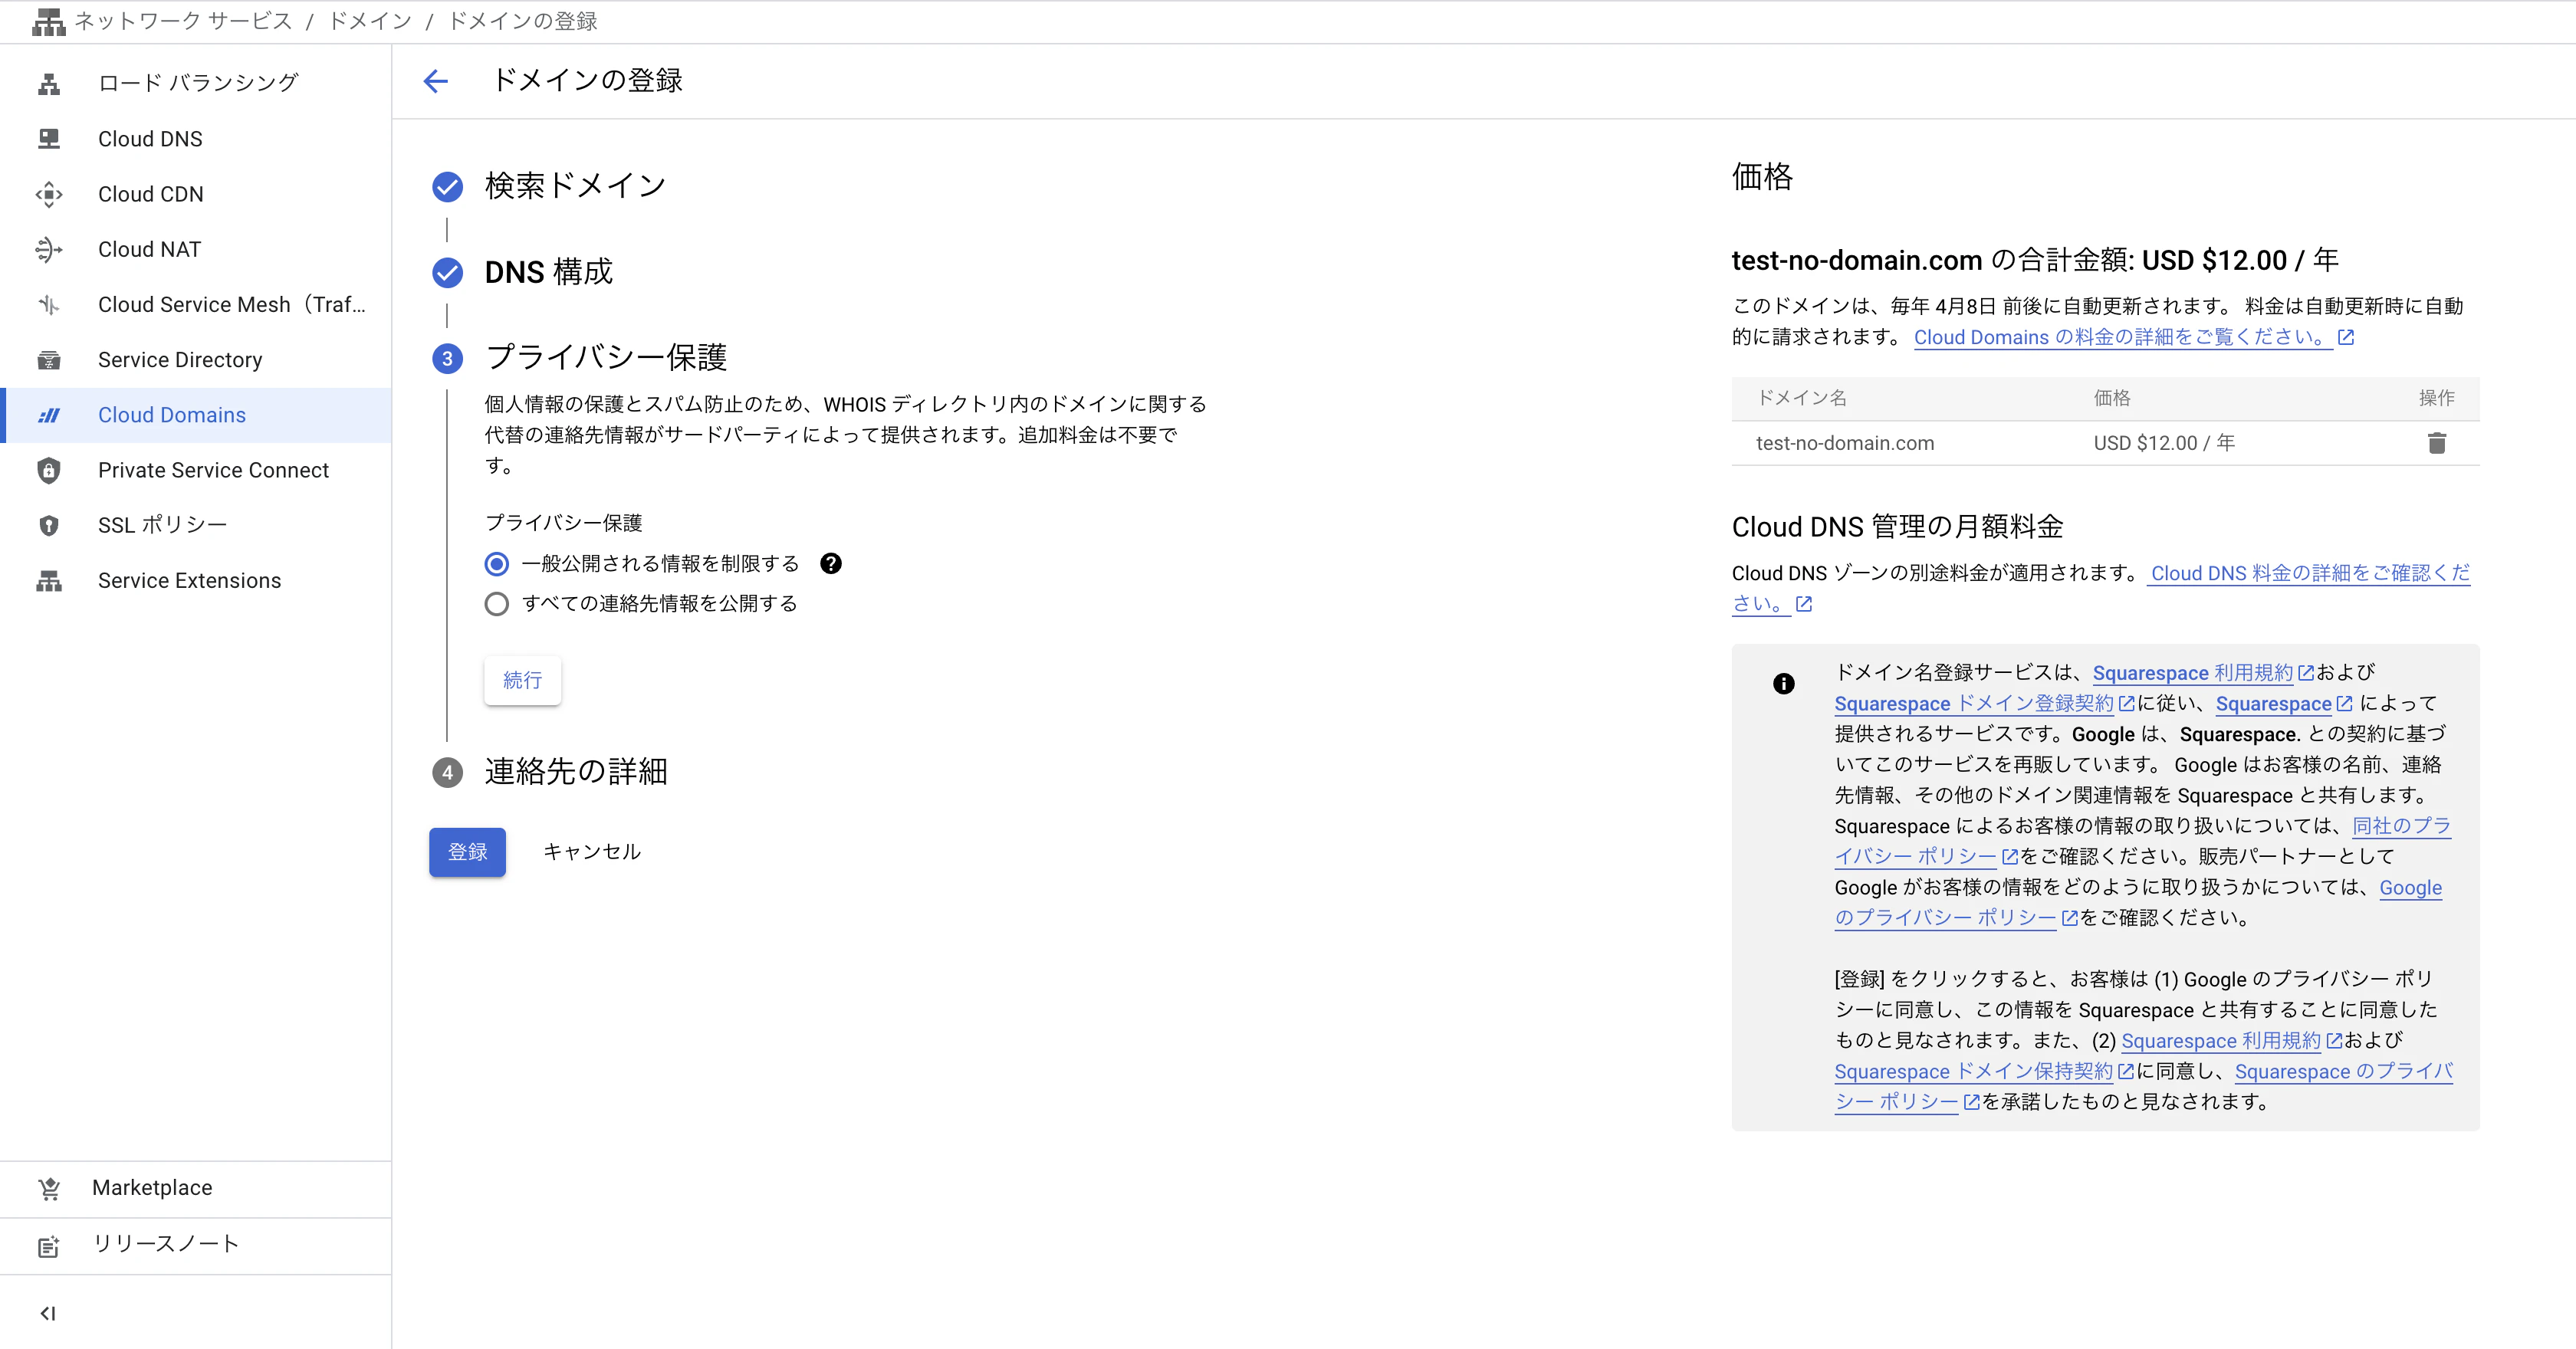Open Service Directory in sidebar
The image size is (2576, 1349).
196,360
